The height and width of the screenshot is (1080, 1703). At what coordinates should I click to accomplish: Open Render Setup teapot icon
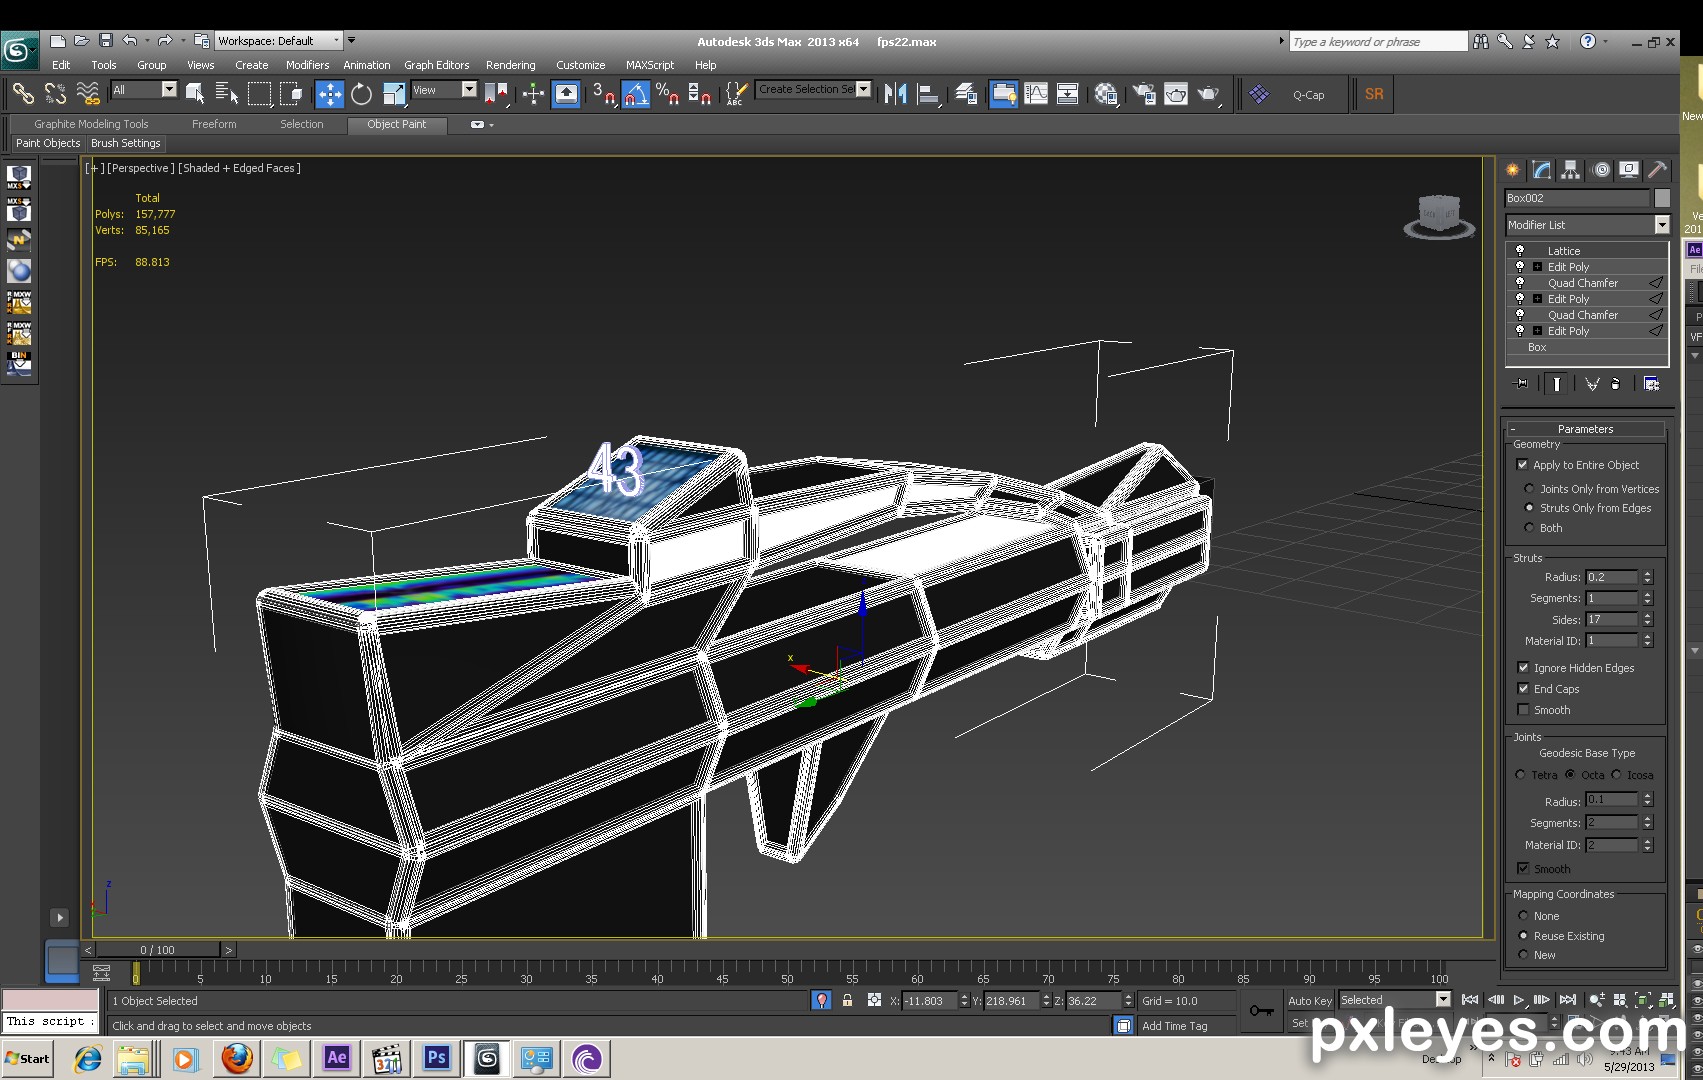tap(1143, 94)
